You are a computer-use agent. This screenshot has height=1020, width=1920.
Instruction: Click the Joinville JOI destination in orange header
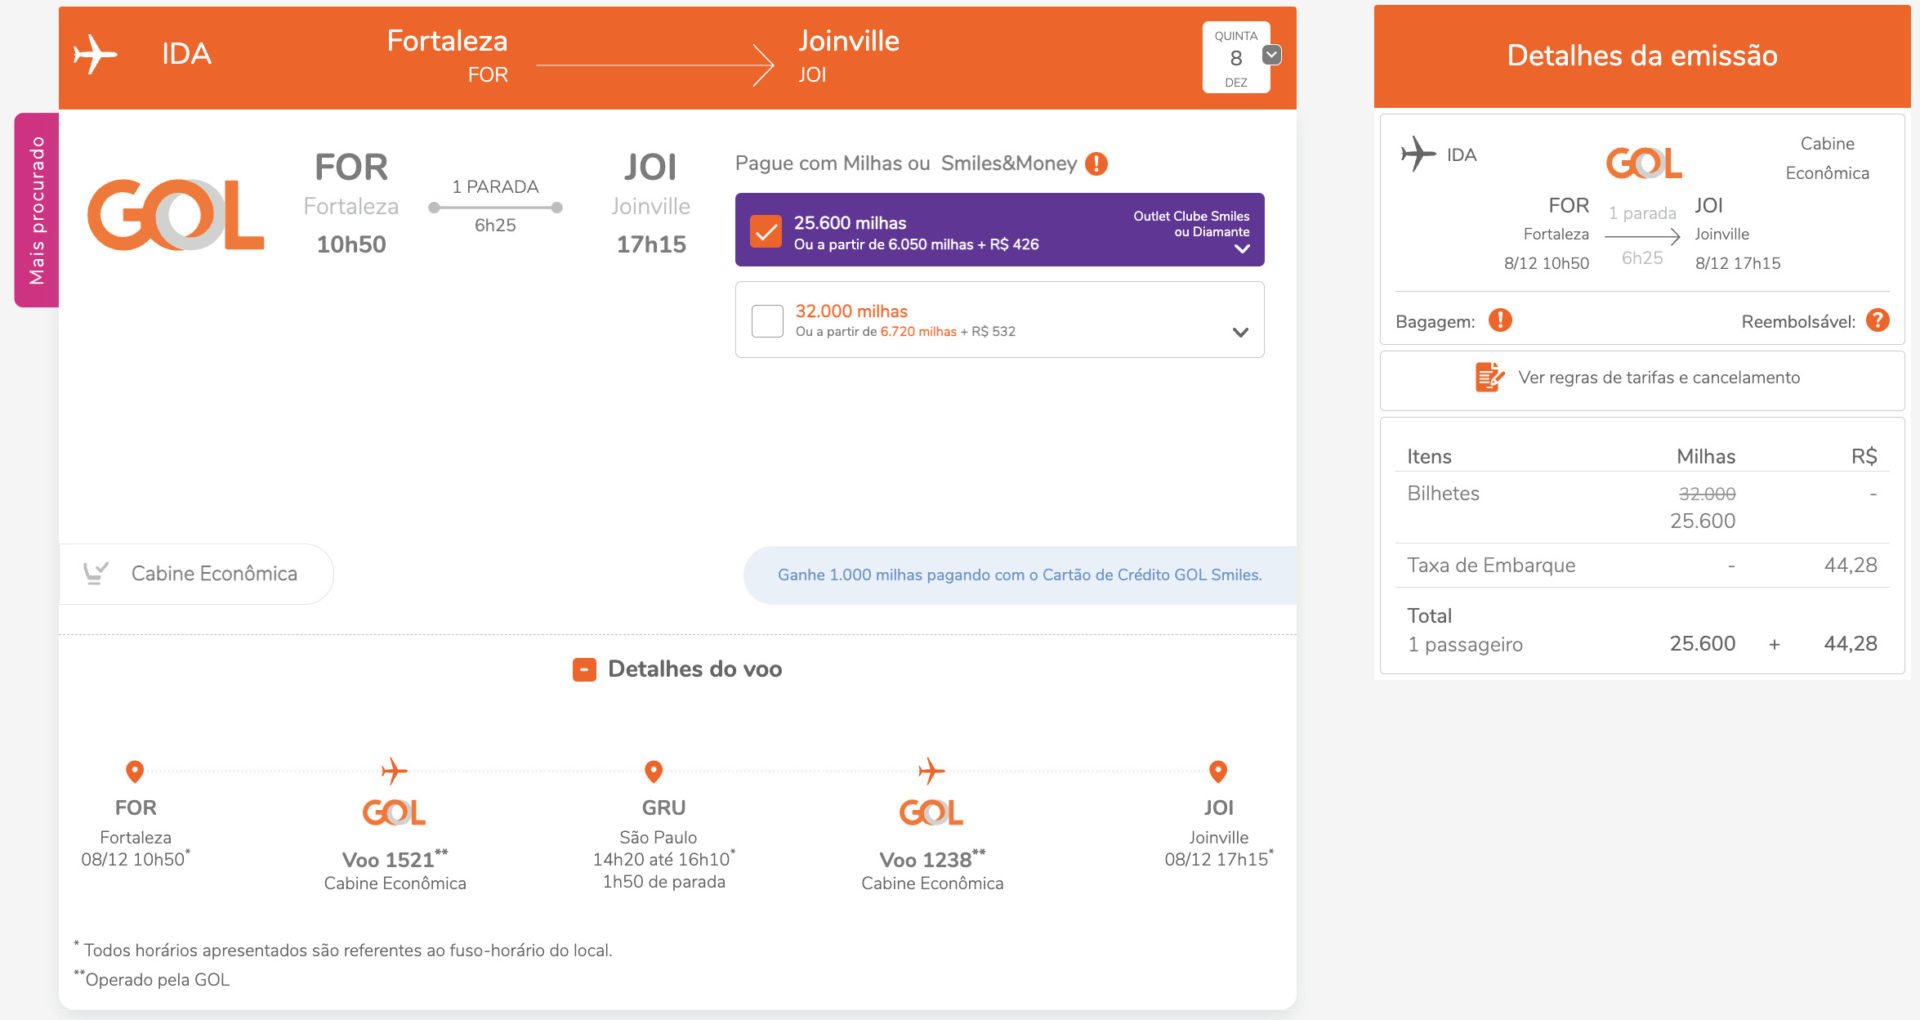point(849,56)
